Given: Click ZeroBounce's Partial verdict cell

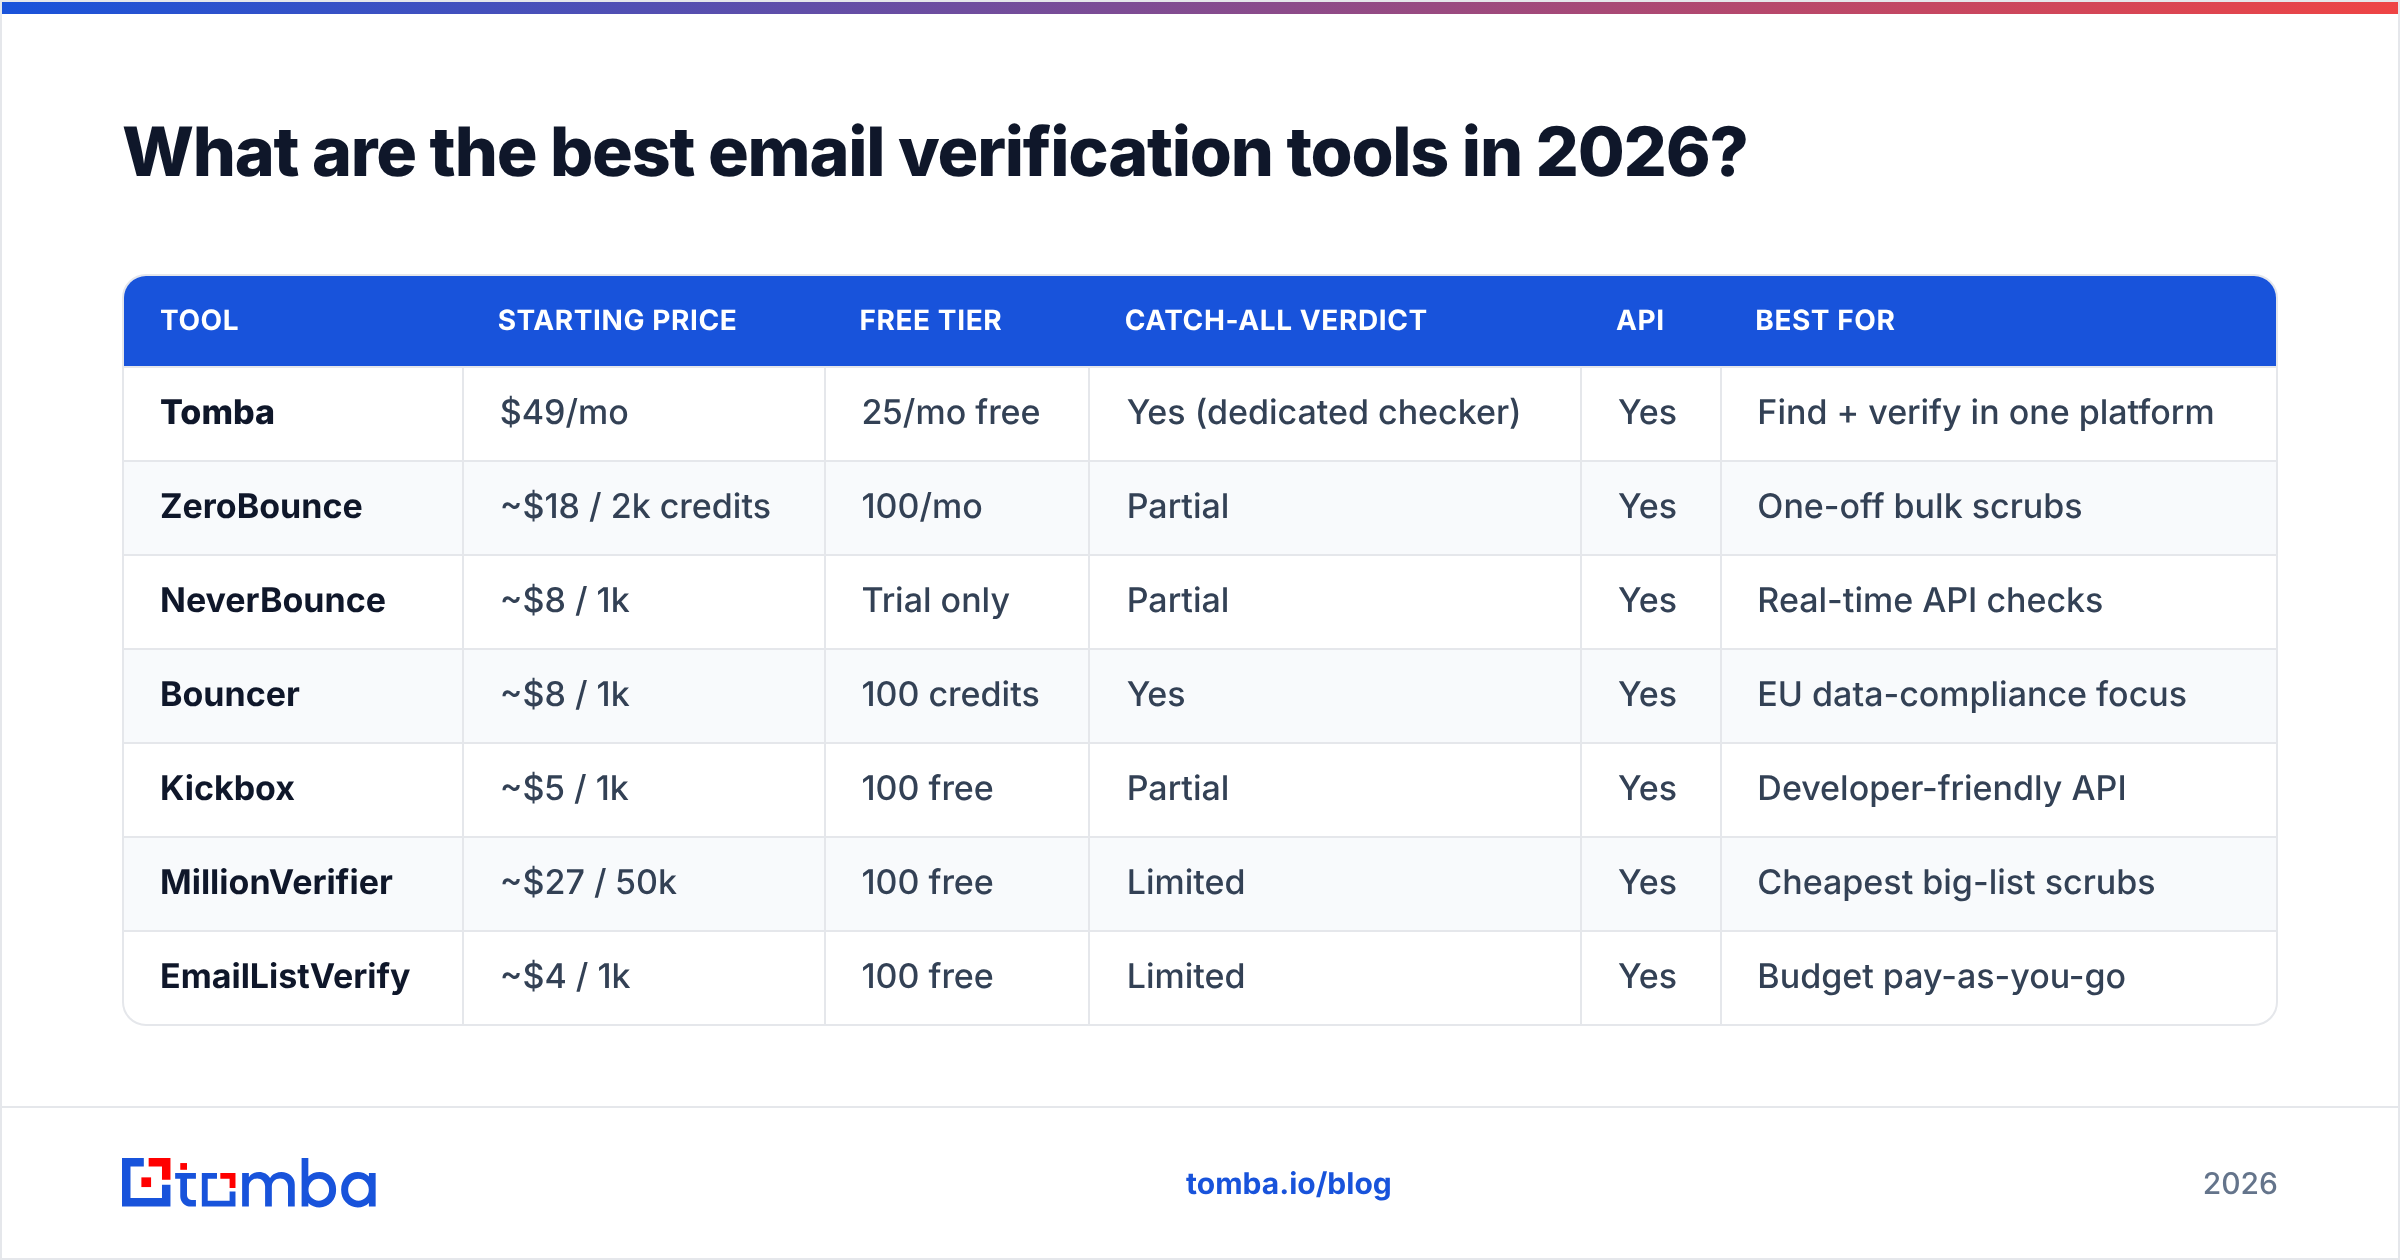Looking at the screenshot, I should (x=1335, y=507).
